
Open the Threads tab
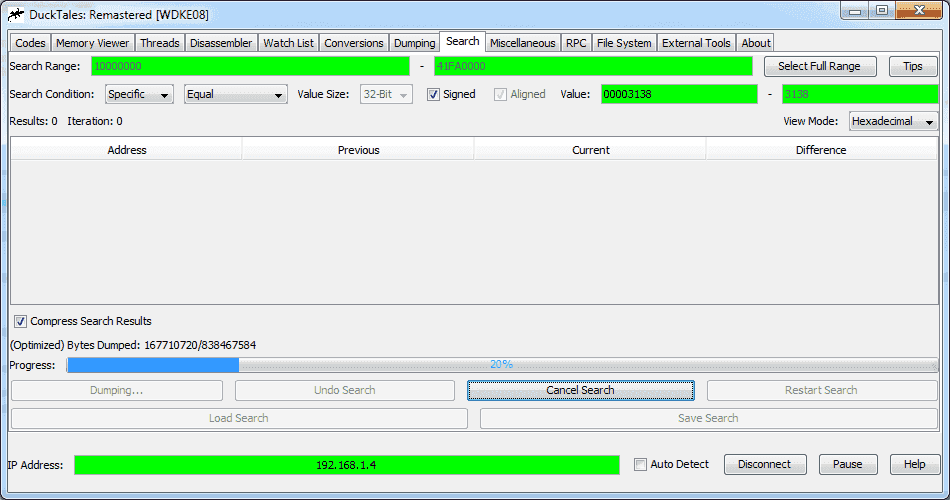pyautogui.click(x=160, y=43)
